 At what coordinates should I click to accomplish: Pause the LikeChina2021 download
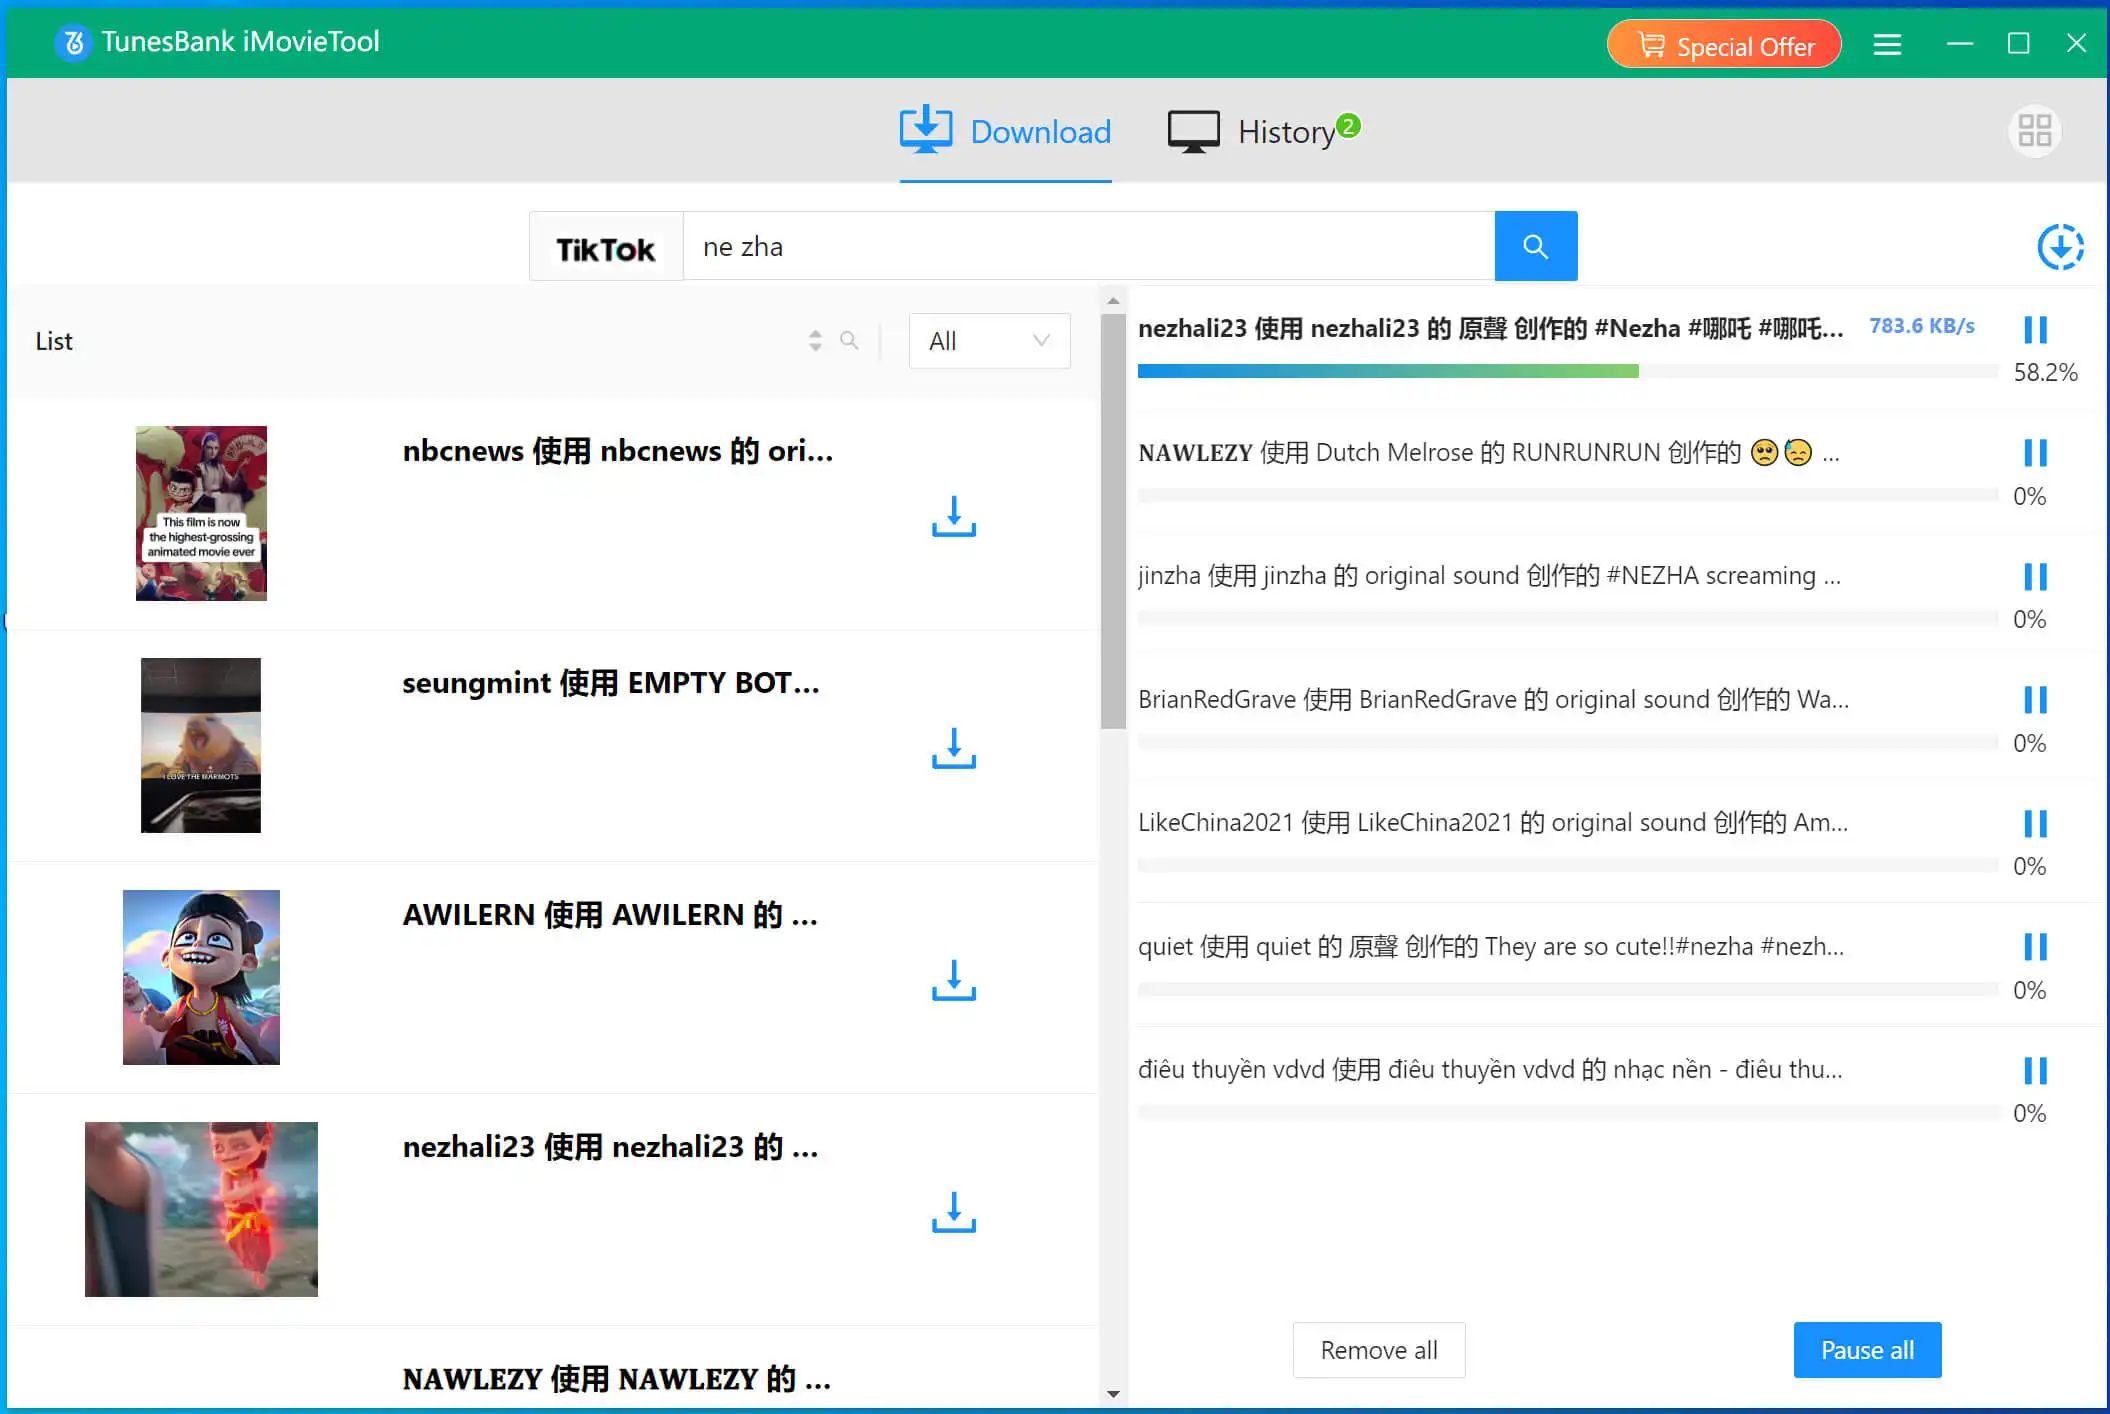point(2035,824)
